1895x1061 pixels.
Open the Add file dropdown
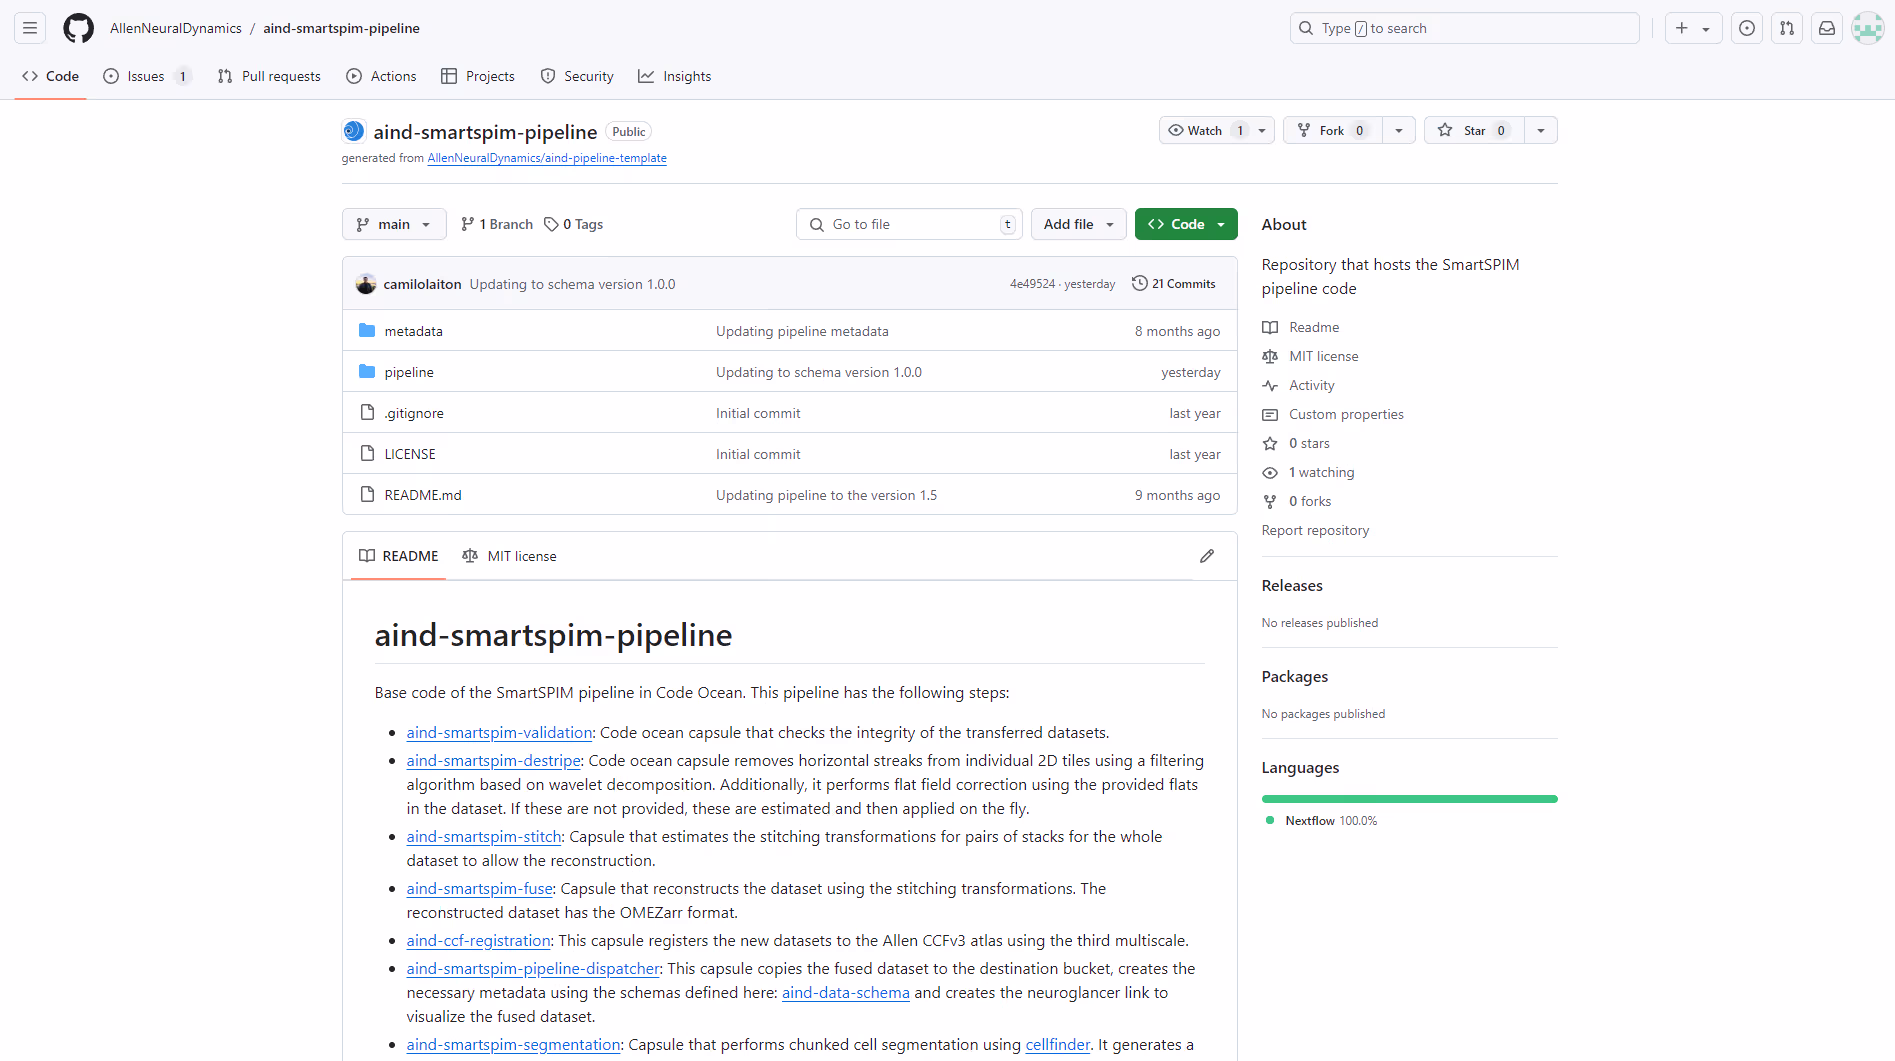tap(1078, 224)
